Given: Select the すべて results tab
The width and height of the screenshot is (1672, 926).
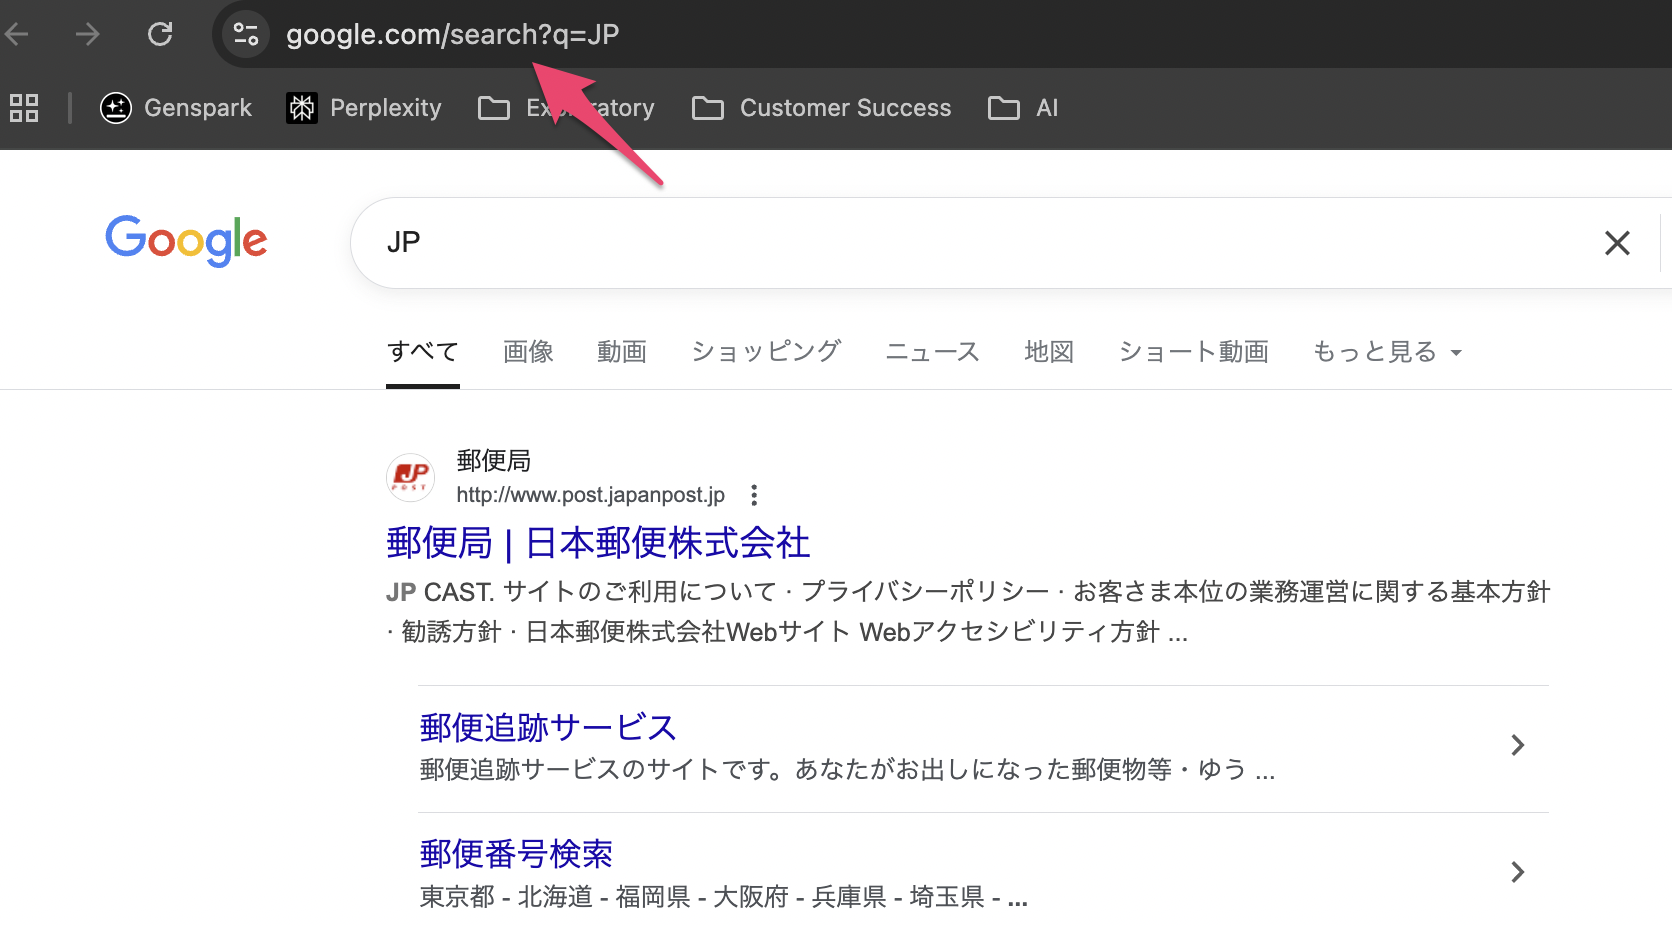Looking at the screenshot, I should point(423,352).
